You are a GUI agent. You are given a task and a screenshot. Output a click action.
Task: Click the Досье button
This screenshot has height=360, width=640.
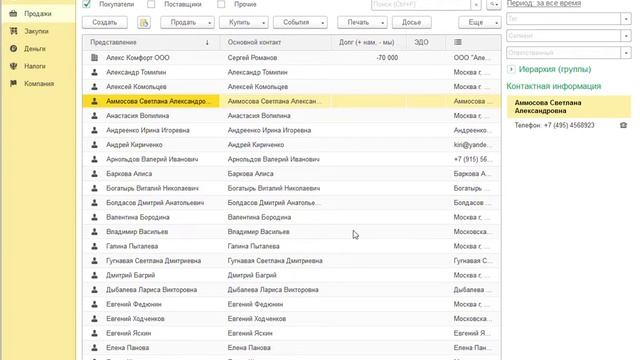pos(411,22)
